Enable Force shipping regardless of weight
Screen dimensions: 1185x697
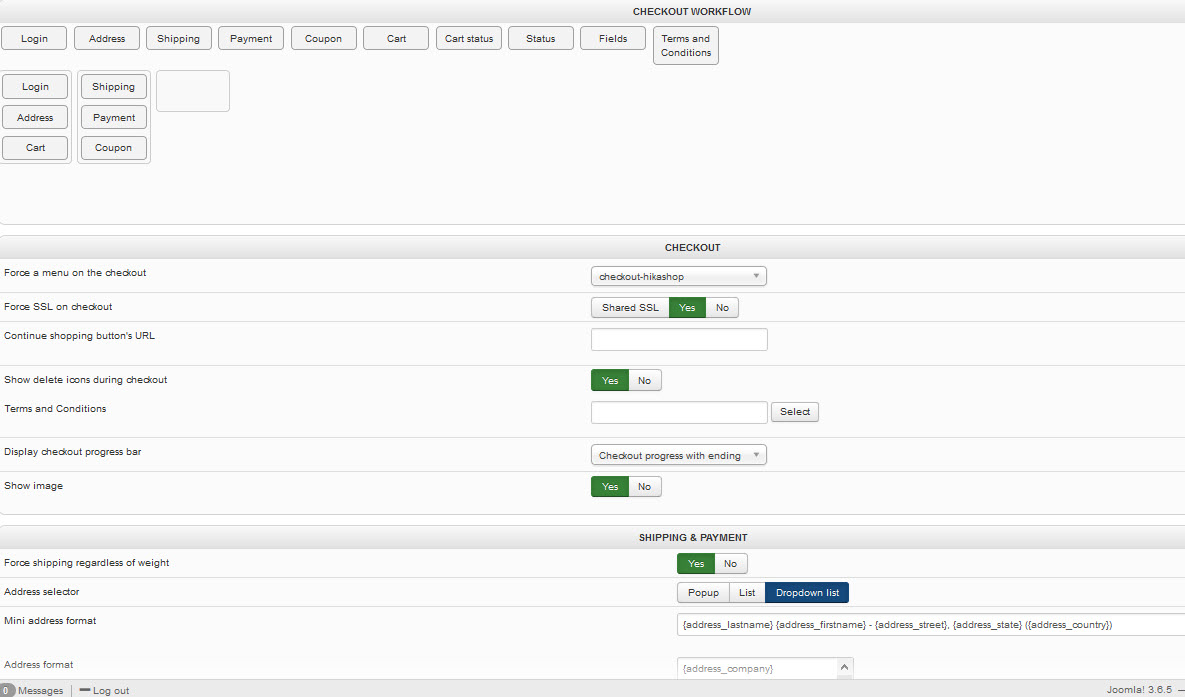point(696,564)
